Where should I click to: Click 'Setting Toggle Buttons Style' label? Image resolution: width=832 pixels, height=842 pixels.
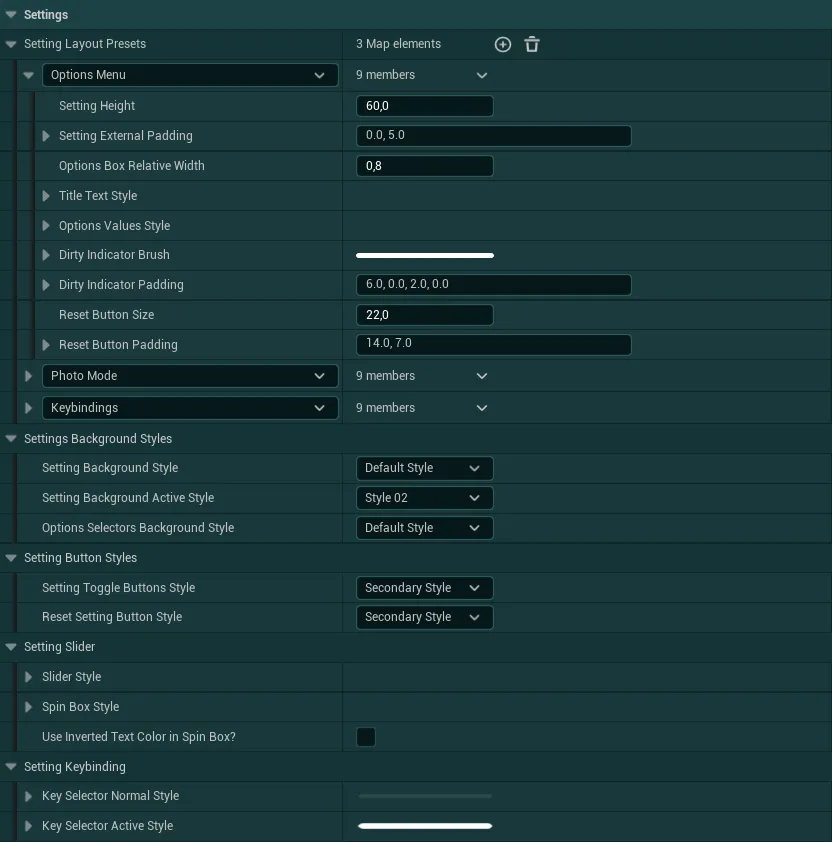[118, 588]
